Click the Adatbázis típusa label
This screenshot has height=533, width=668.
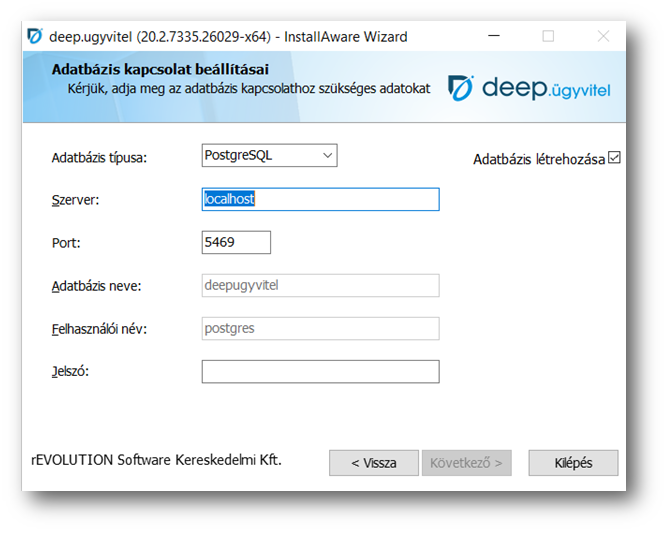pyautogui.click(x=98, y=158)
